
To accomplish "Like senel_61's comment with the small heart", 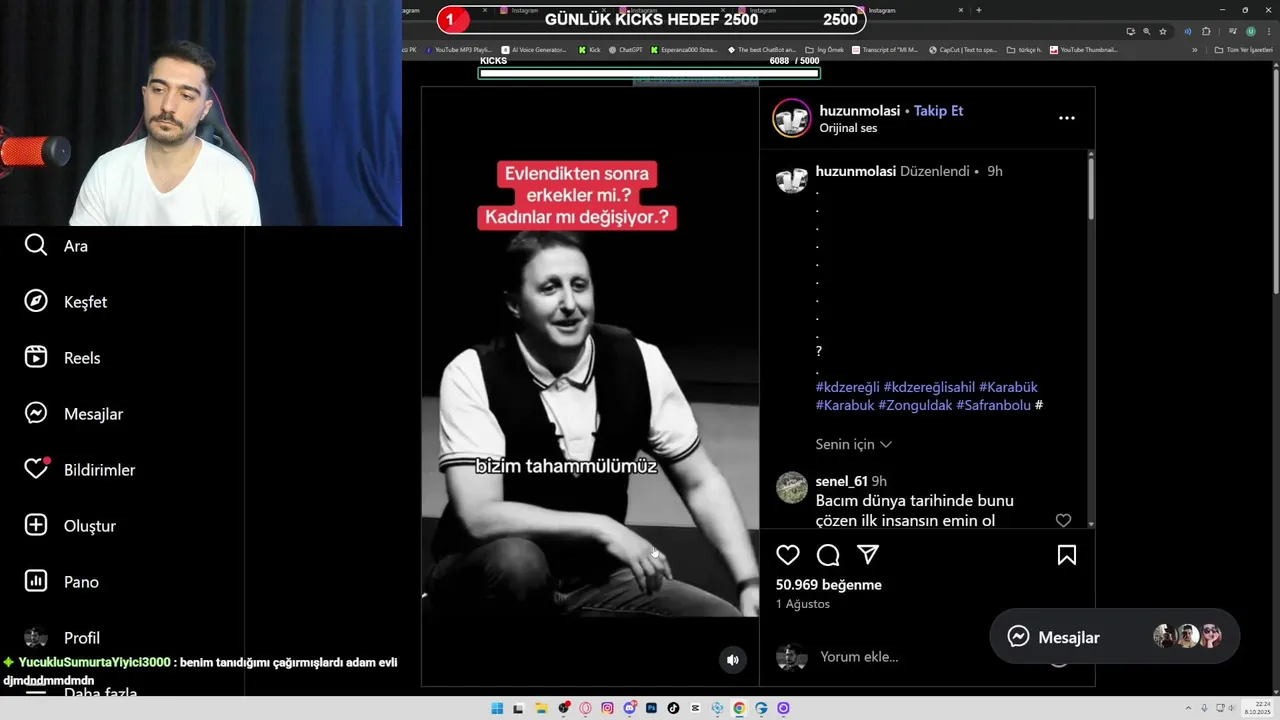I will point(1063,521).
